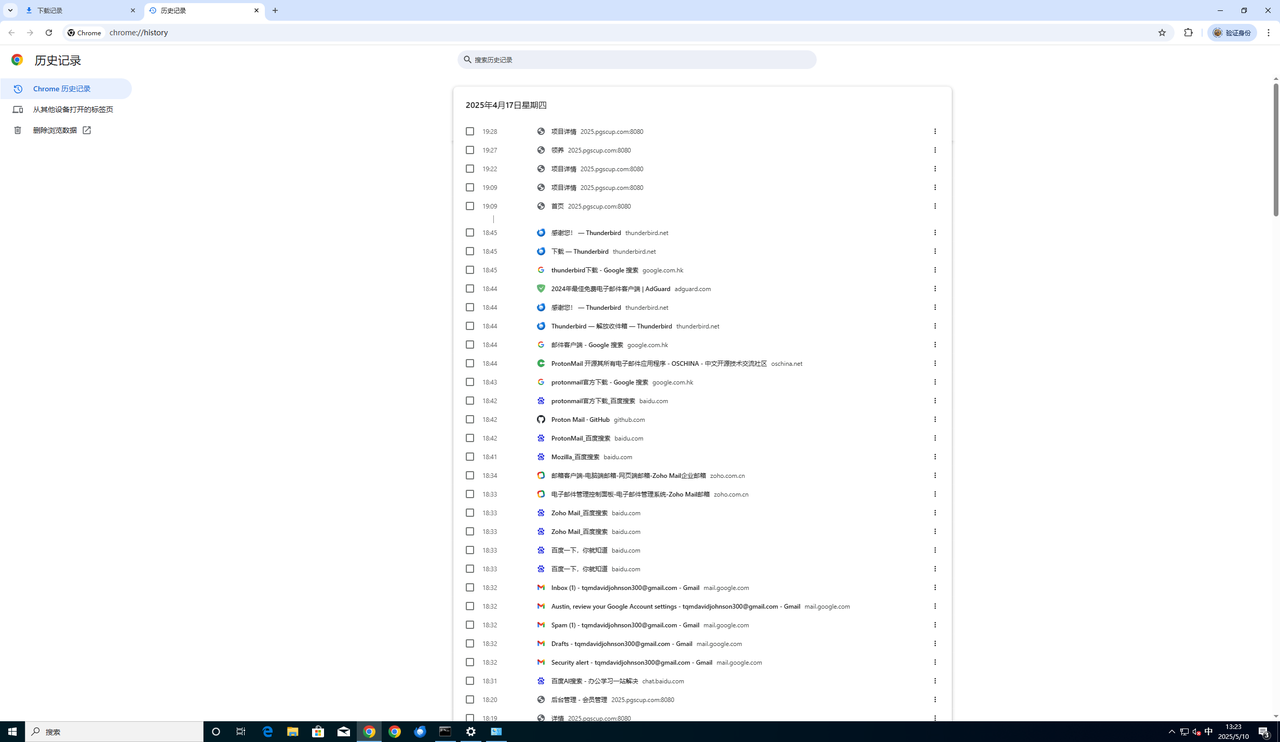Open Microsoft Edge from the taskbar

click(267, 731)
